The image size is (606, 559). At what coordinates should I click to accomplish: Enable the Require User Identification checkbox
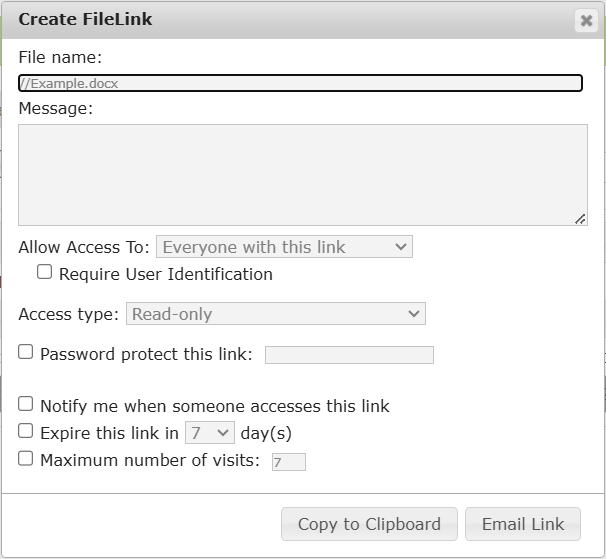(x=45, y=272)
